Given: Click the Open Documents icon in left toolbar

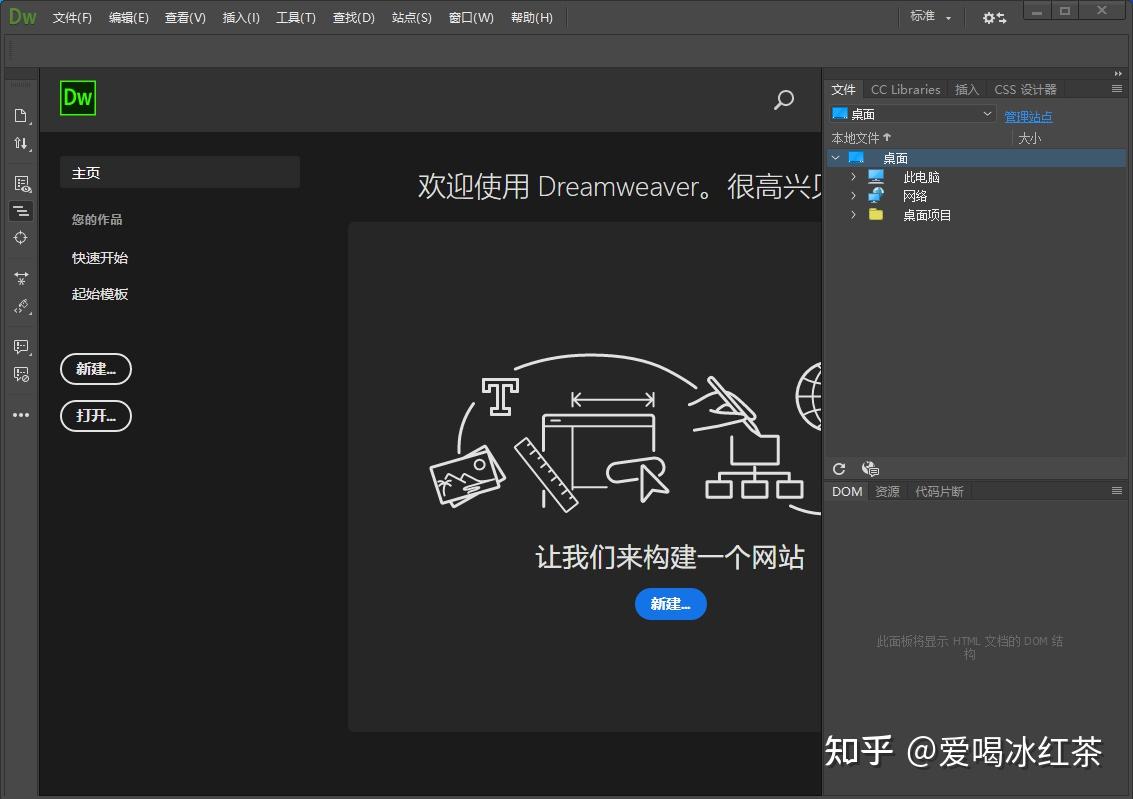Looking at the screenshot, I should pyautogui.click(x=21, y=115).
